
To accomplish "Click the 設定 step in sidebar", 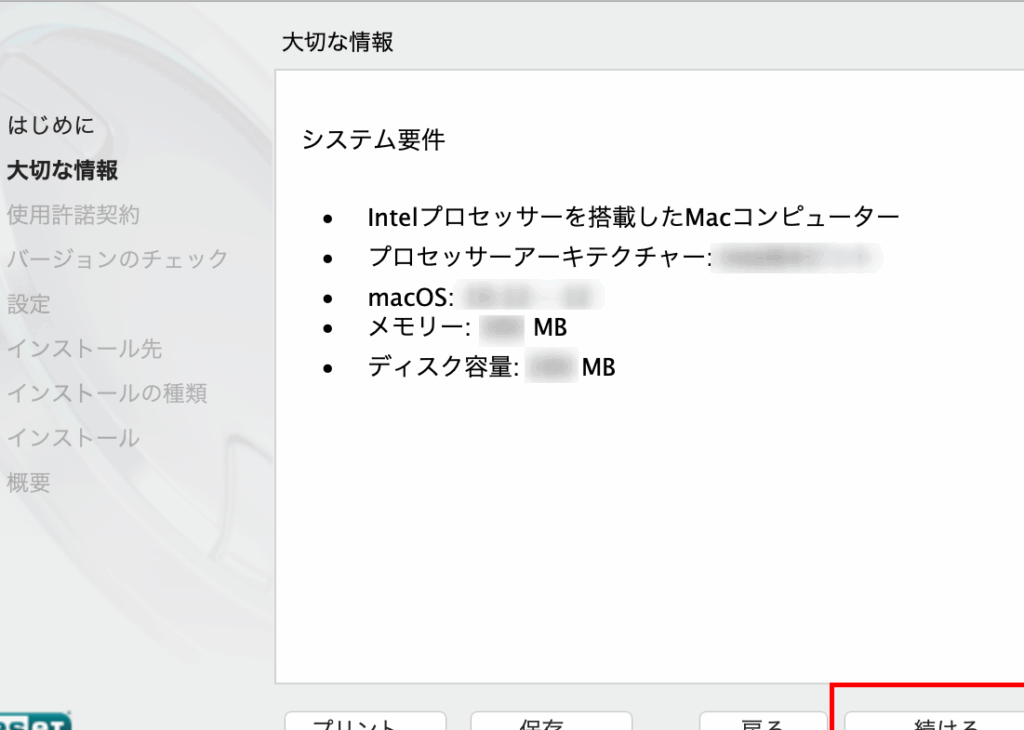I will tap(29, 304).
